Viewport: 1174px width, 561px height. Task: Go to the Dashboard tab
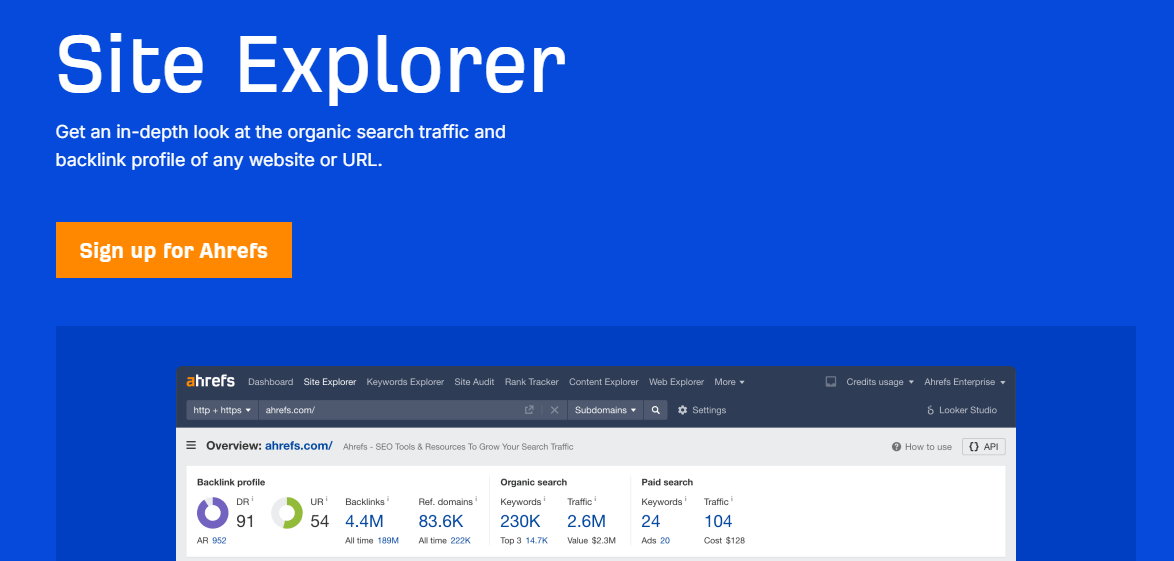pos(270,381)
